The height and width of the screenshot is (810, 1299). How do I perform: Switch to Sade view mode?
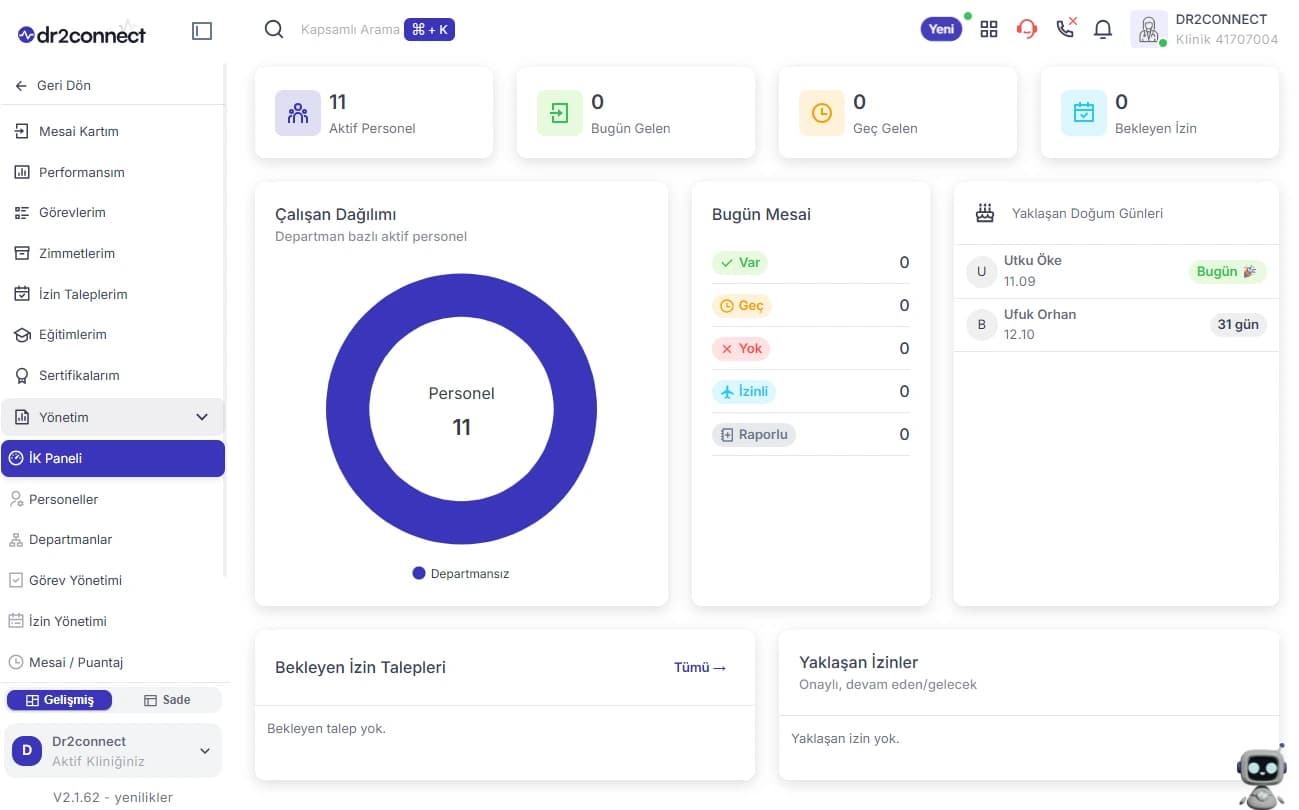(167, 700)
